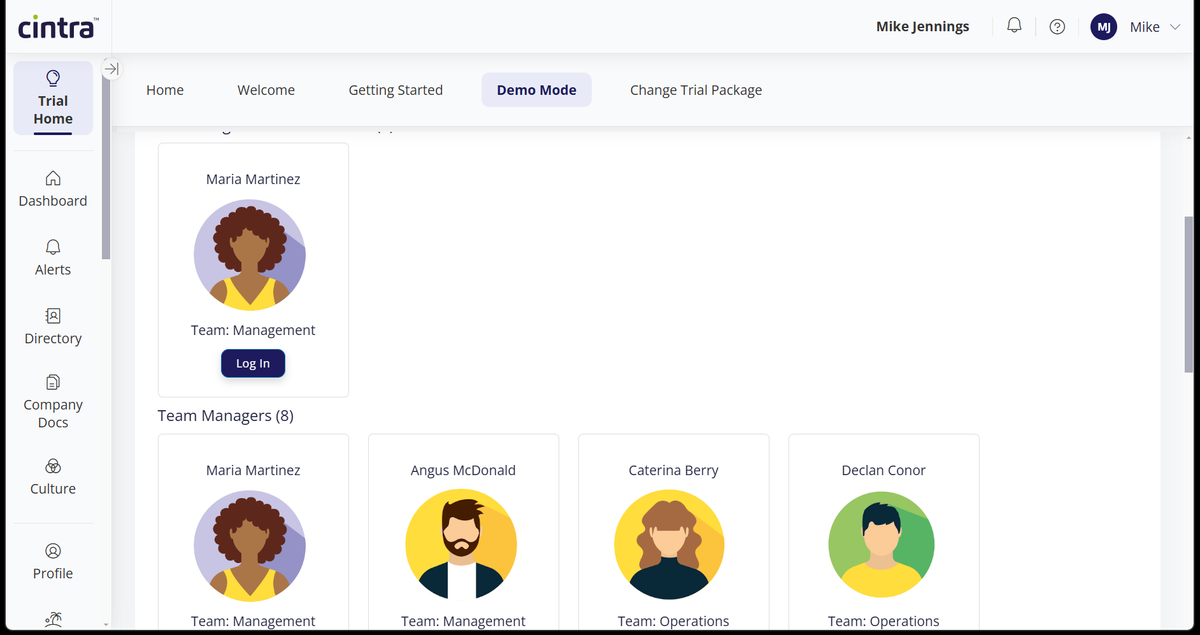Select the Culture sidebar icon
1200x635 pixels.
click(x=52, y=478)
